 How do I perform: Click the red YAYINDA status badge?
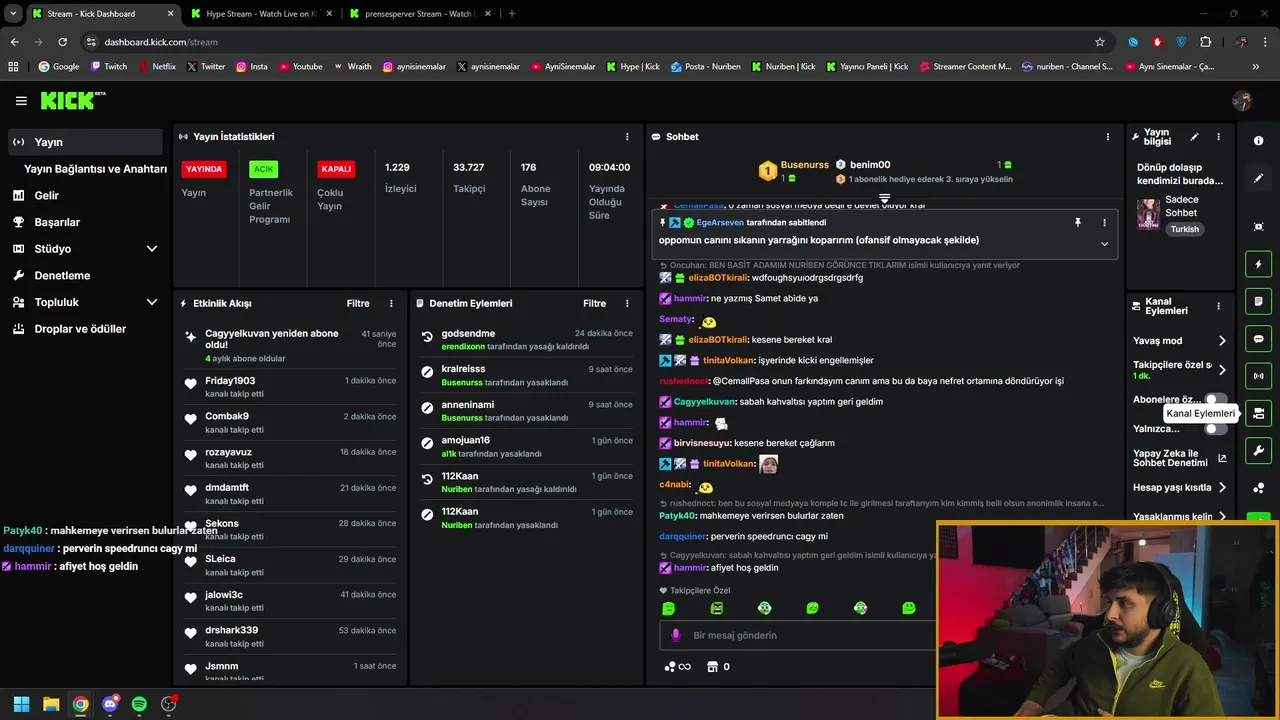coord(204,169)
